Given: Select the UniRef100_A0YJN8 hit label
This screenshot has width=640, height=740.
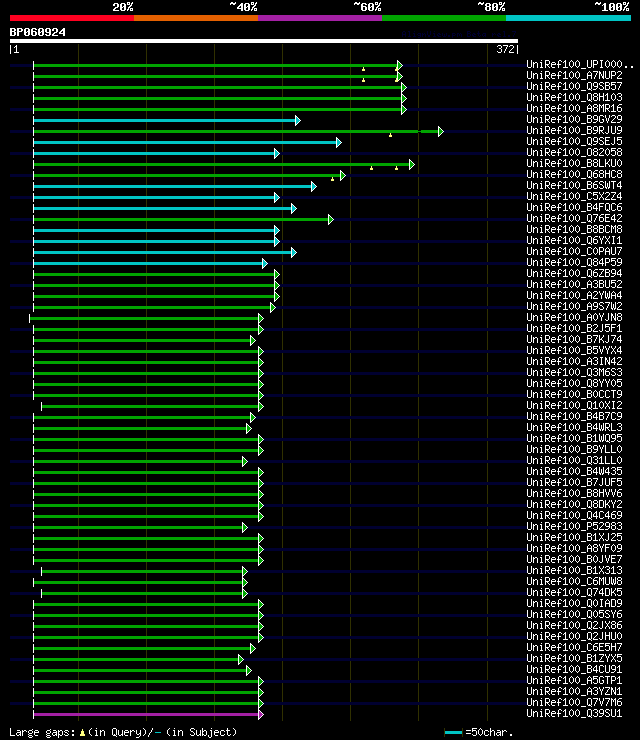Looking at the screenshot, I should coord(574,318).
